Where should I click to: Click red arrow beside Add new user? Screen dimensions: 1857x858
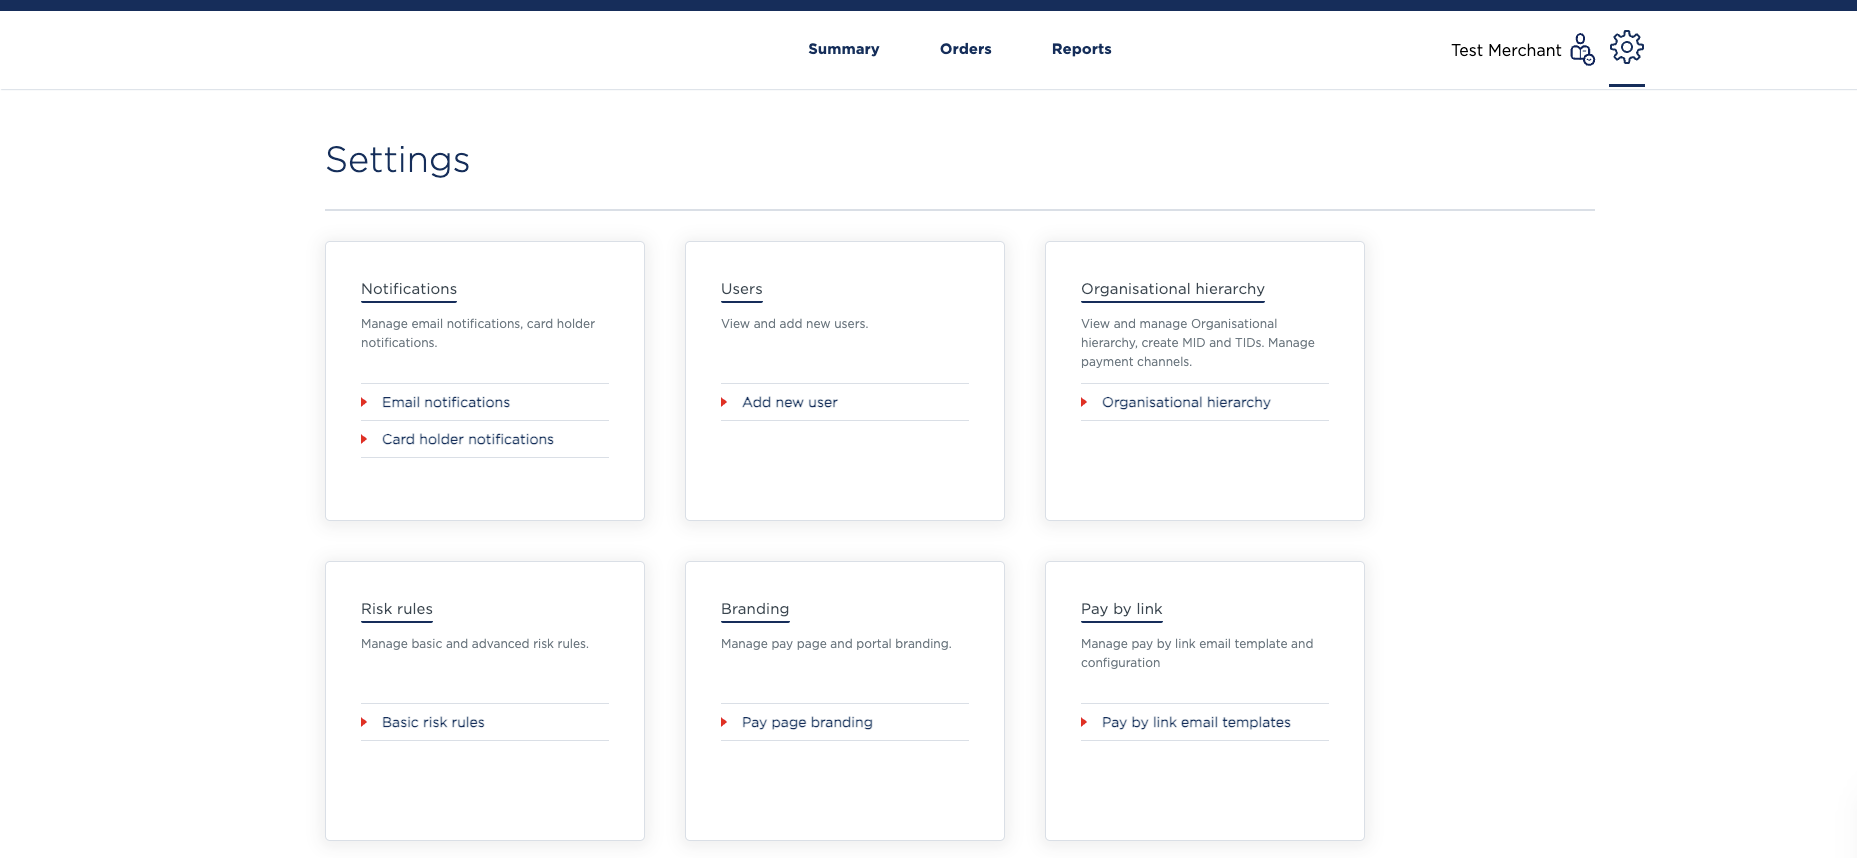[724, 402]
